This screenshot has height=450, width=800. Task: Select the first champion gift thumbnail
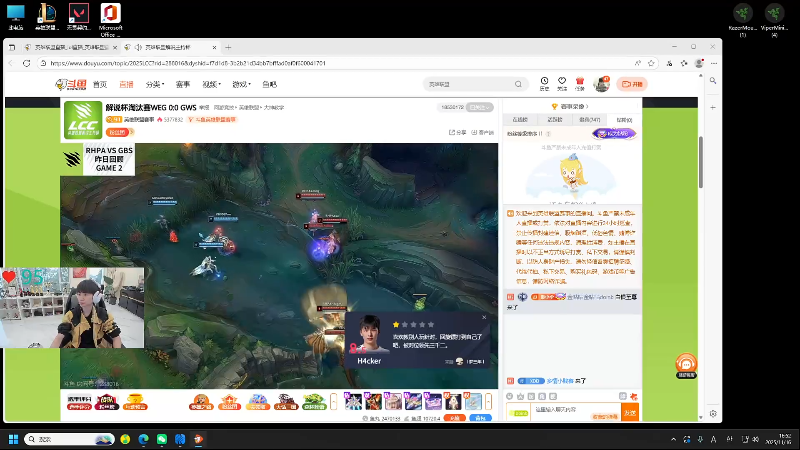tap(353, 402)
